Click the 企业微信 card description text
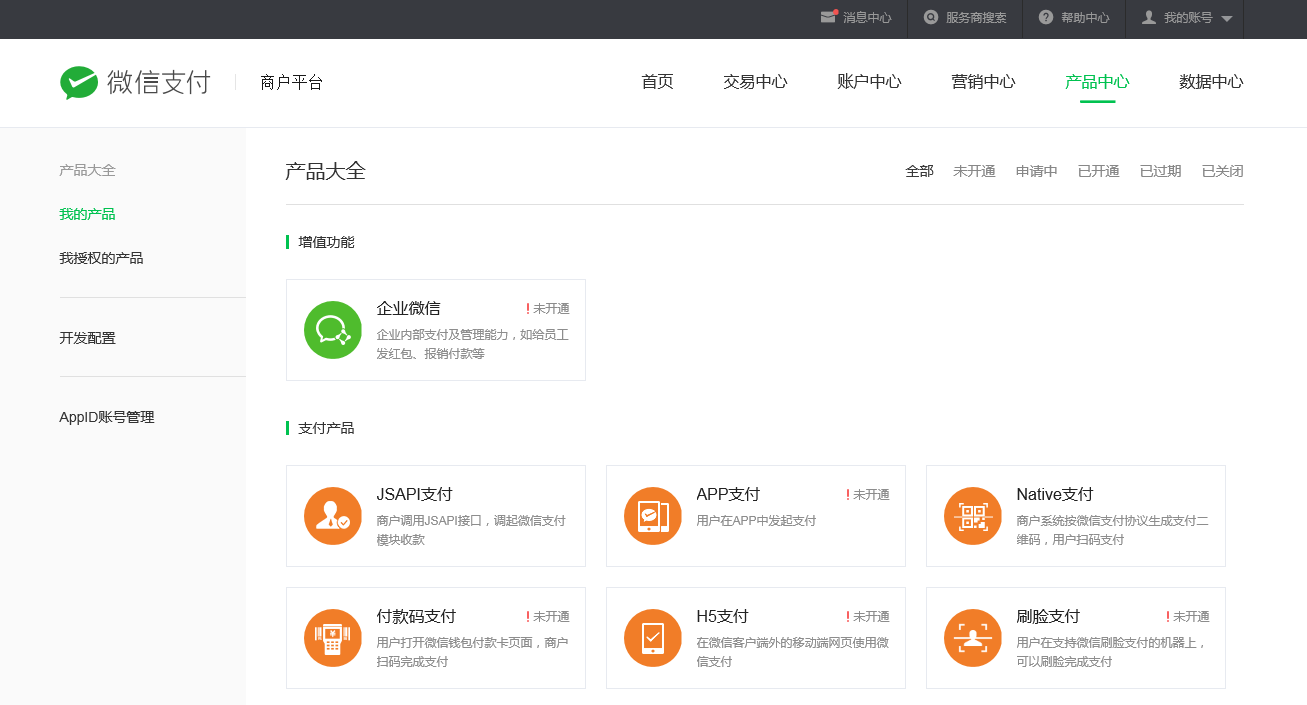This screenshot has height=705, width=1307. (x=472, y=344)
